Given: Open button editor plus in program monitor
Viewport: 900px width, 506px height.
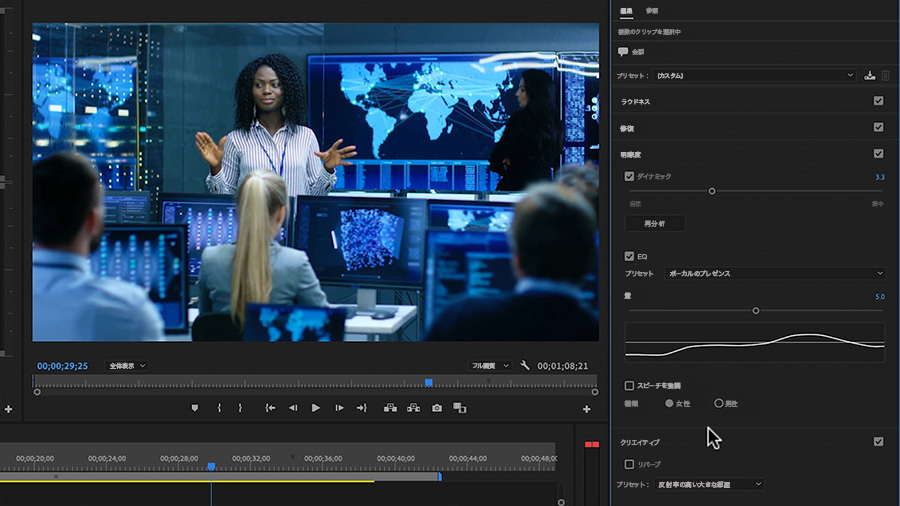Looking at the screenshot, I should point(587,409).
